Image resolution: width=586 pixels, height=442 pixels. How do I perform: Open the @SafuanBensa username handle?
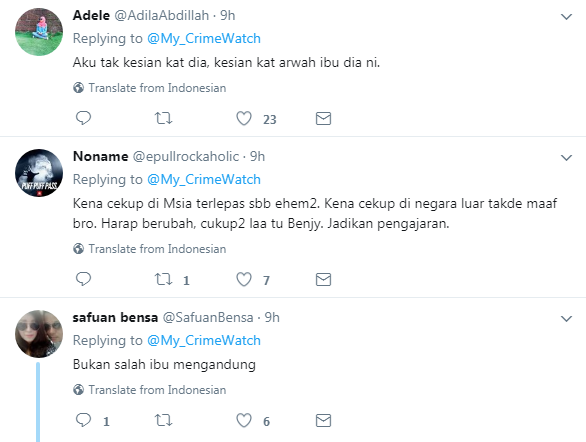tap(208, 318)
